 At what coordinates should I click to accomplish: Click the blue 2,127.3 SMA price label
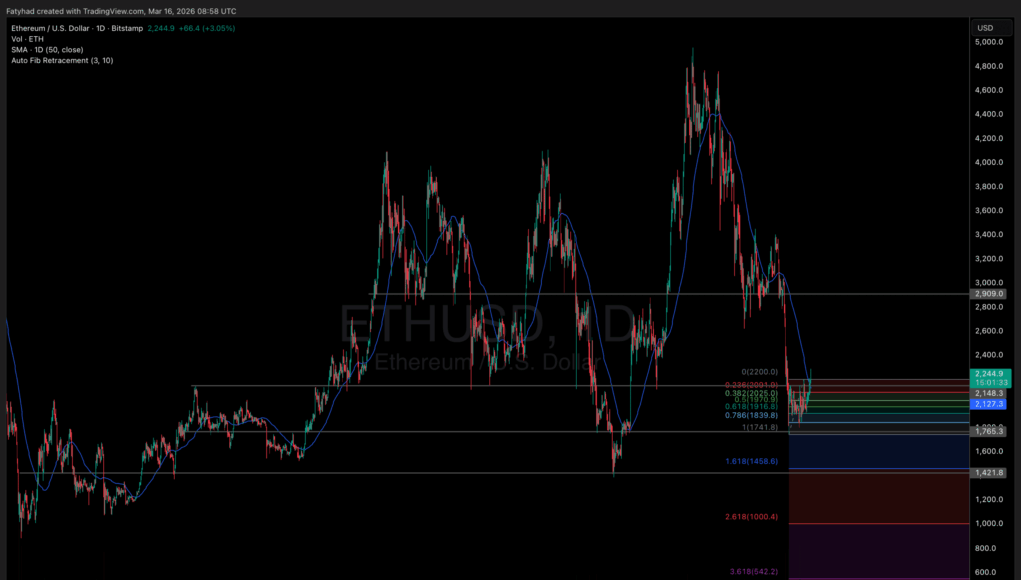click(988, 404)
